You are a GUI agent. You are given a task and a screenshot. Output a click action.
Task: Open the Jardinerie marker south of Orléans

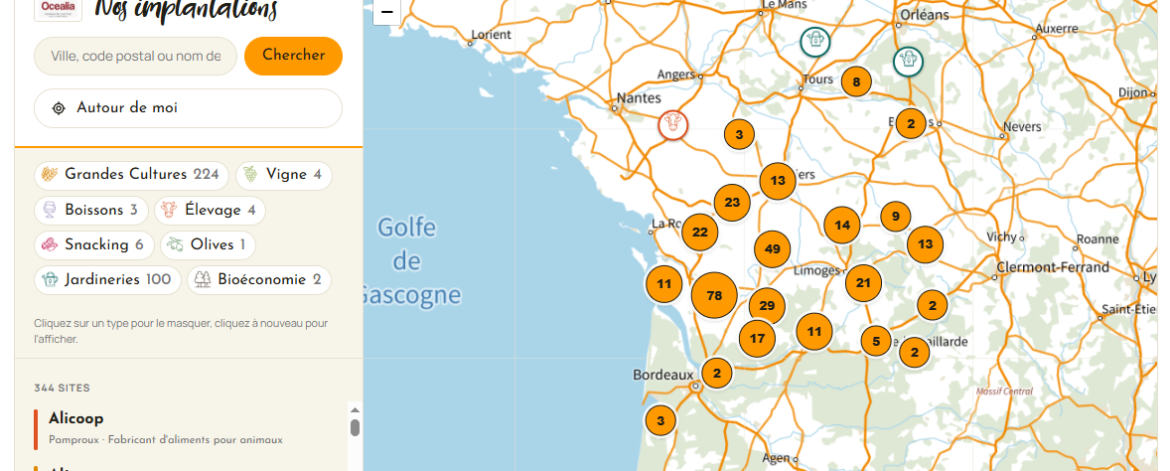[908, 61]
